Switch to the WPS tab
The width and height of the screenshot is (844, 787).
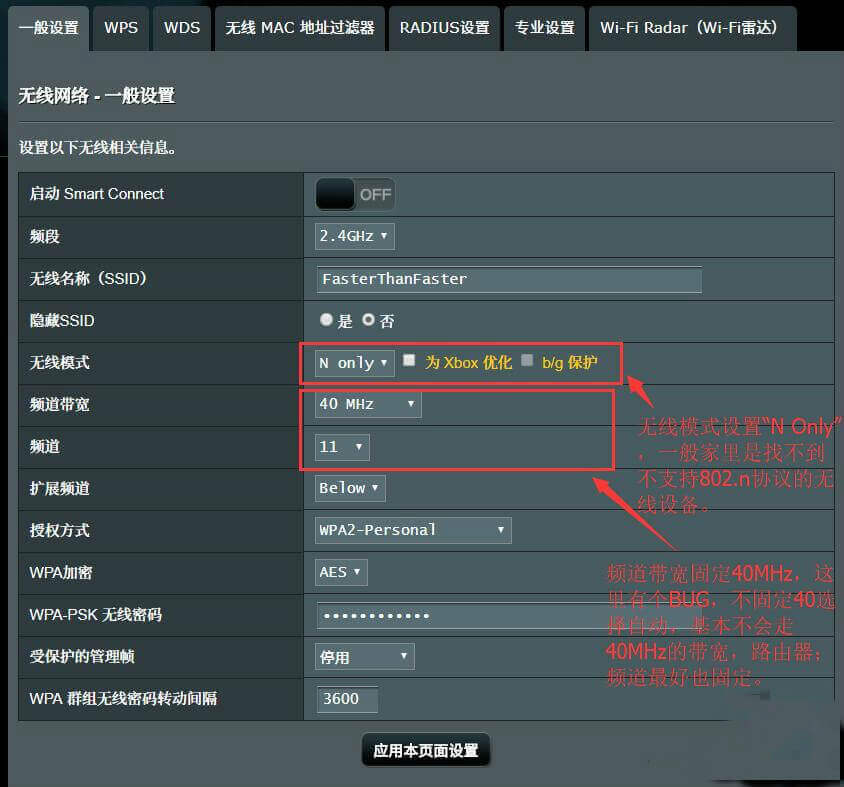[x=120, y=28]
